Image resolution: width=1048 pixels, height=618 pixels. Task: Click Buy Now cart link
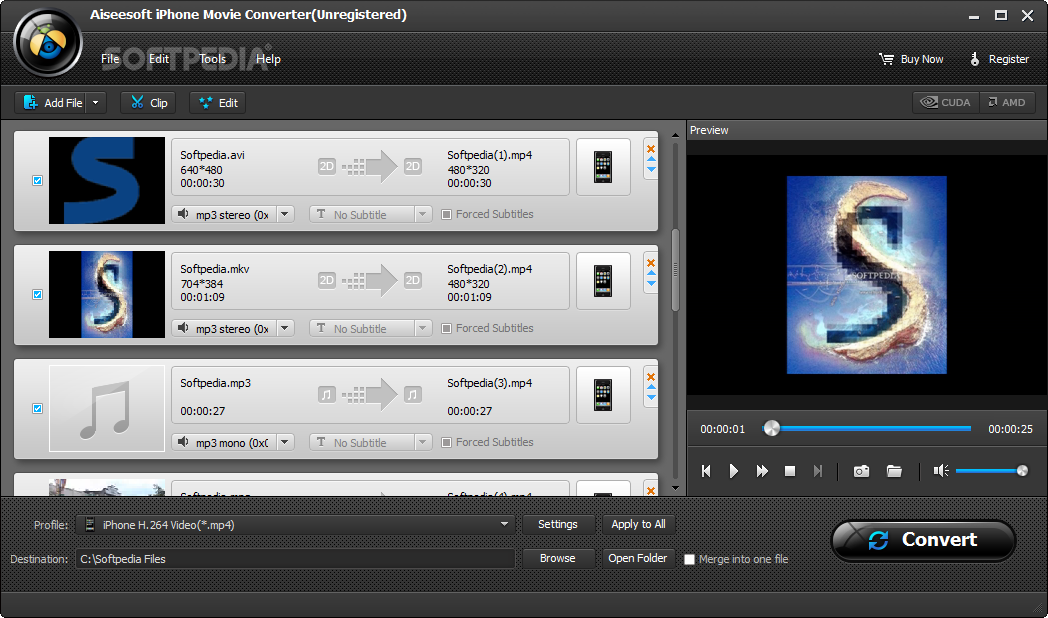pos(911,59)
